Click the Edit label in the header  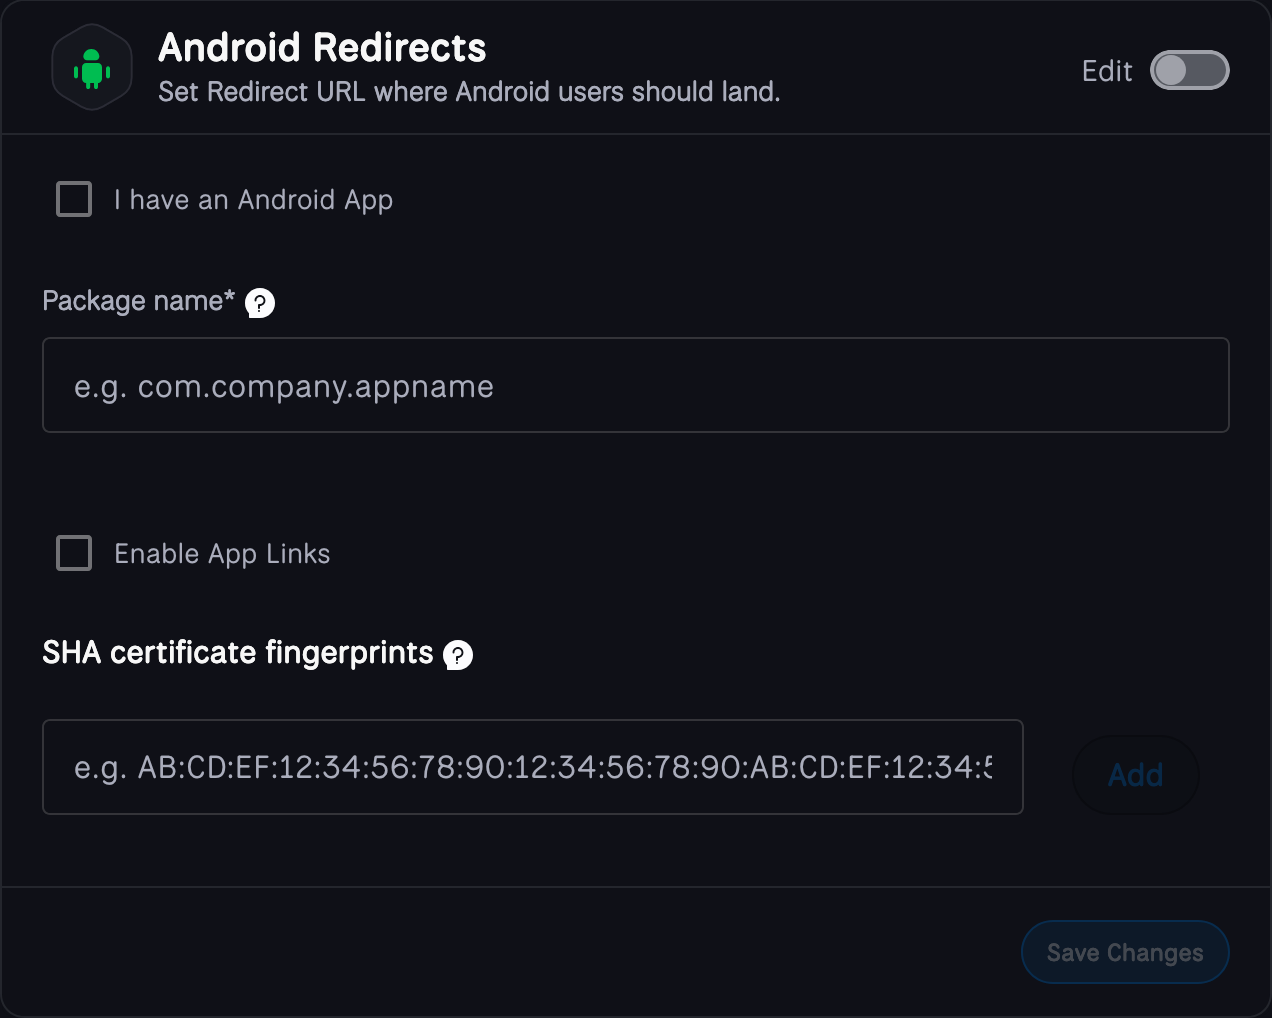1106,70
